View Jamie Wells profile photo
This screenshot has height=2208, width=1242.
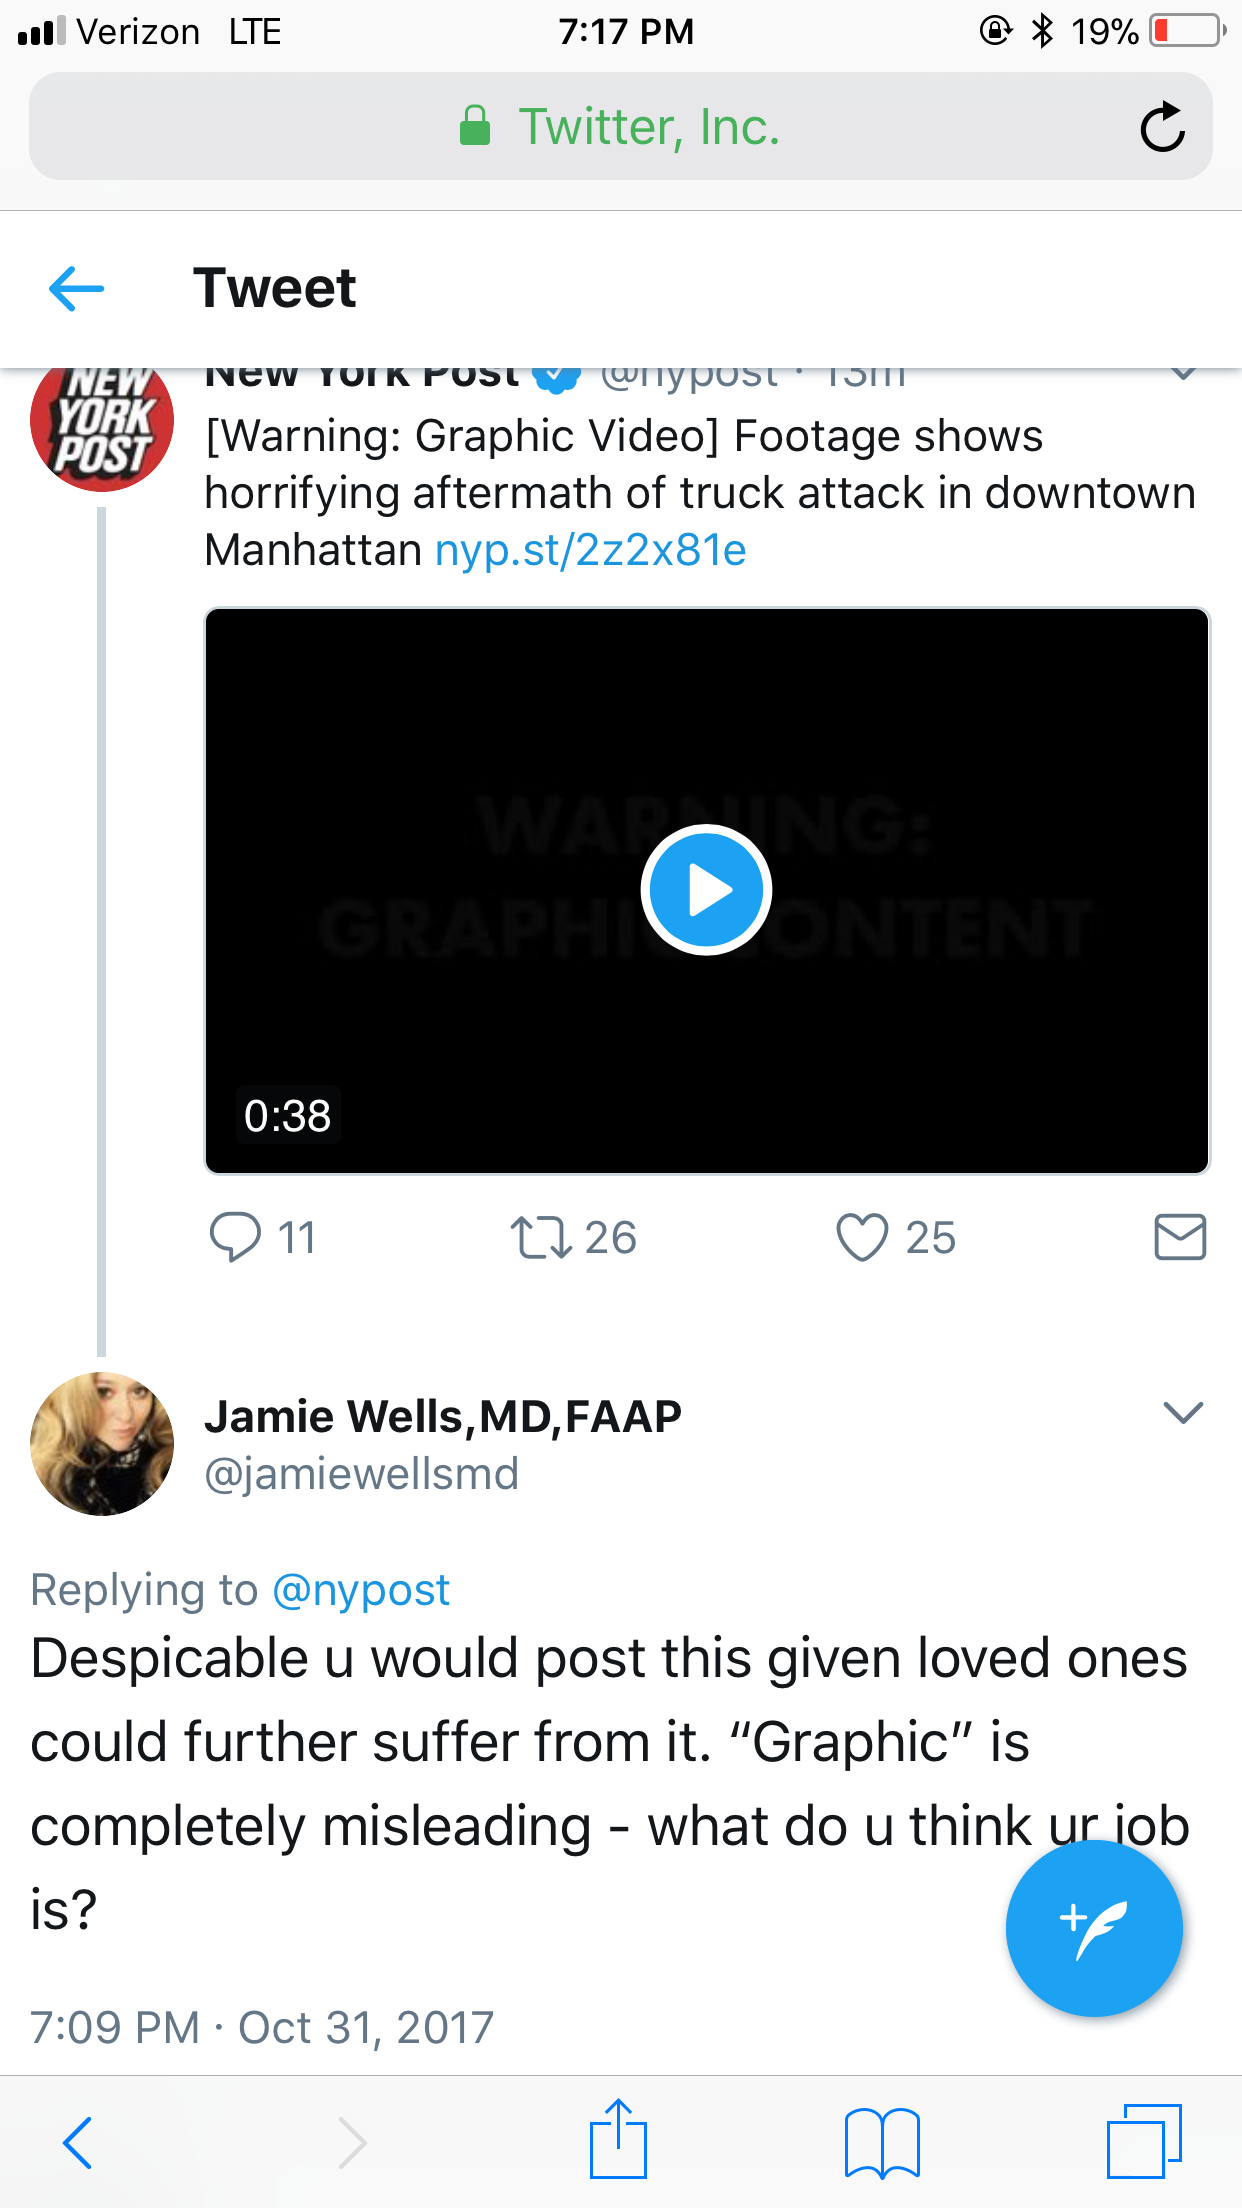pyautogui.click(x=102, y=1444)
